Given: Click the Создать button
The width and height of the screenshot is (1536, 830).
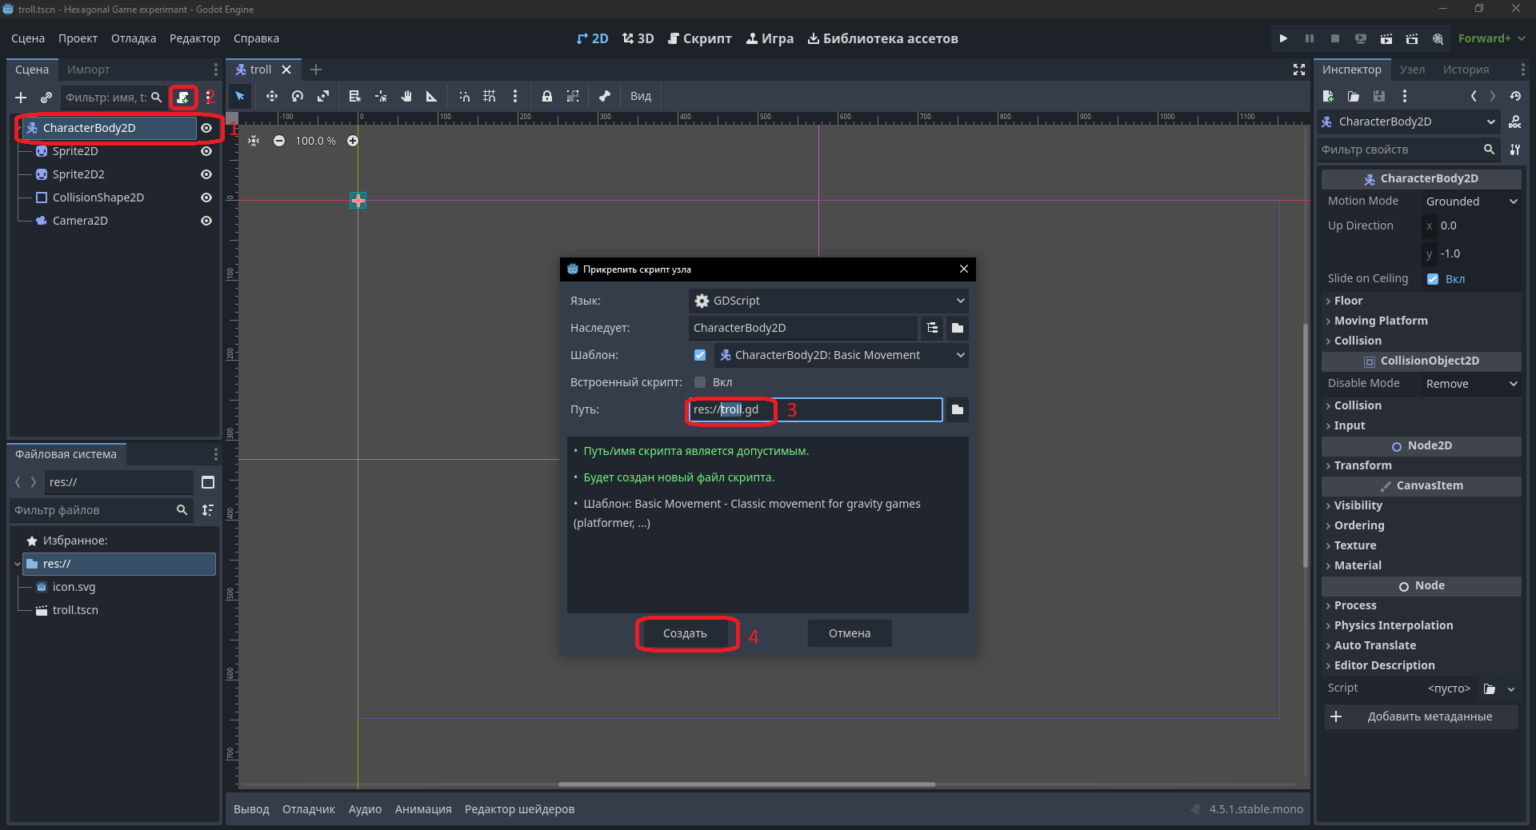Looking at the screenshot, I should [685, 633].
